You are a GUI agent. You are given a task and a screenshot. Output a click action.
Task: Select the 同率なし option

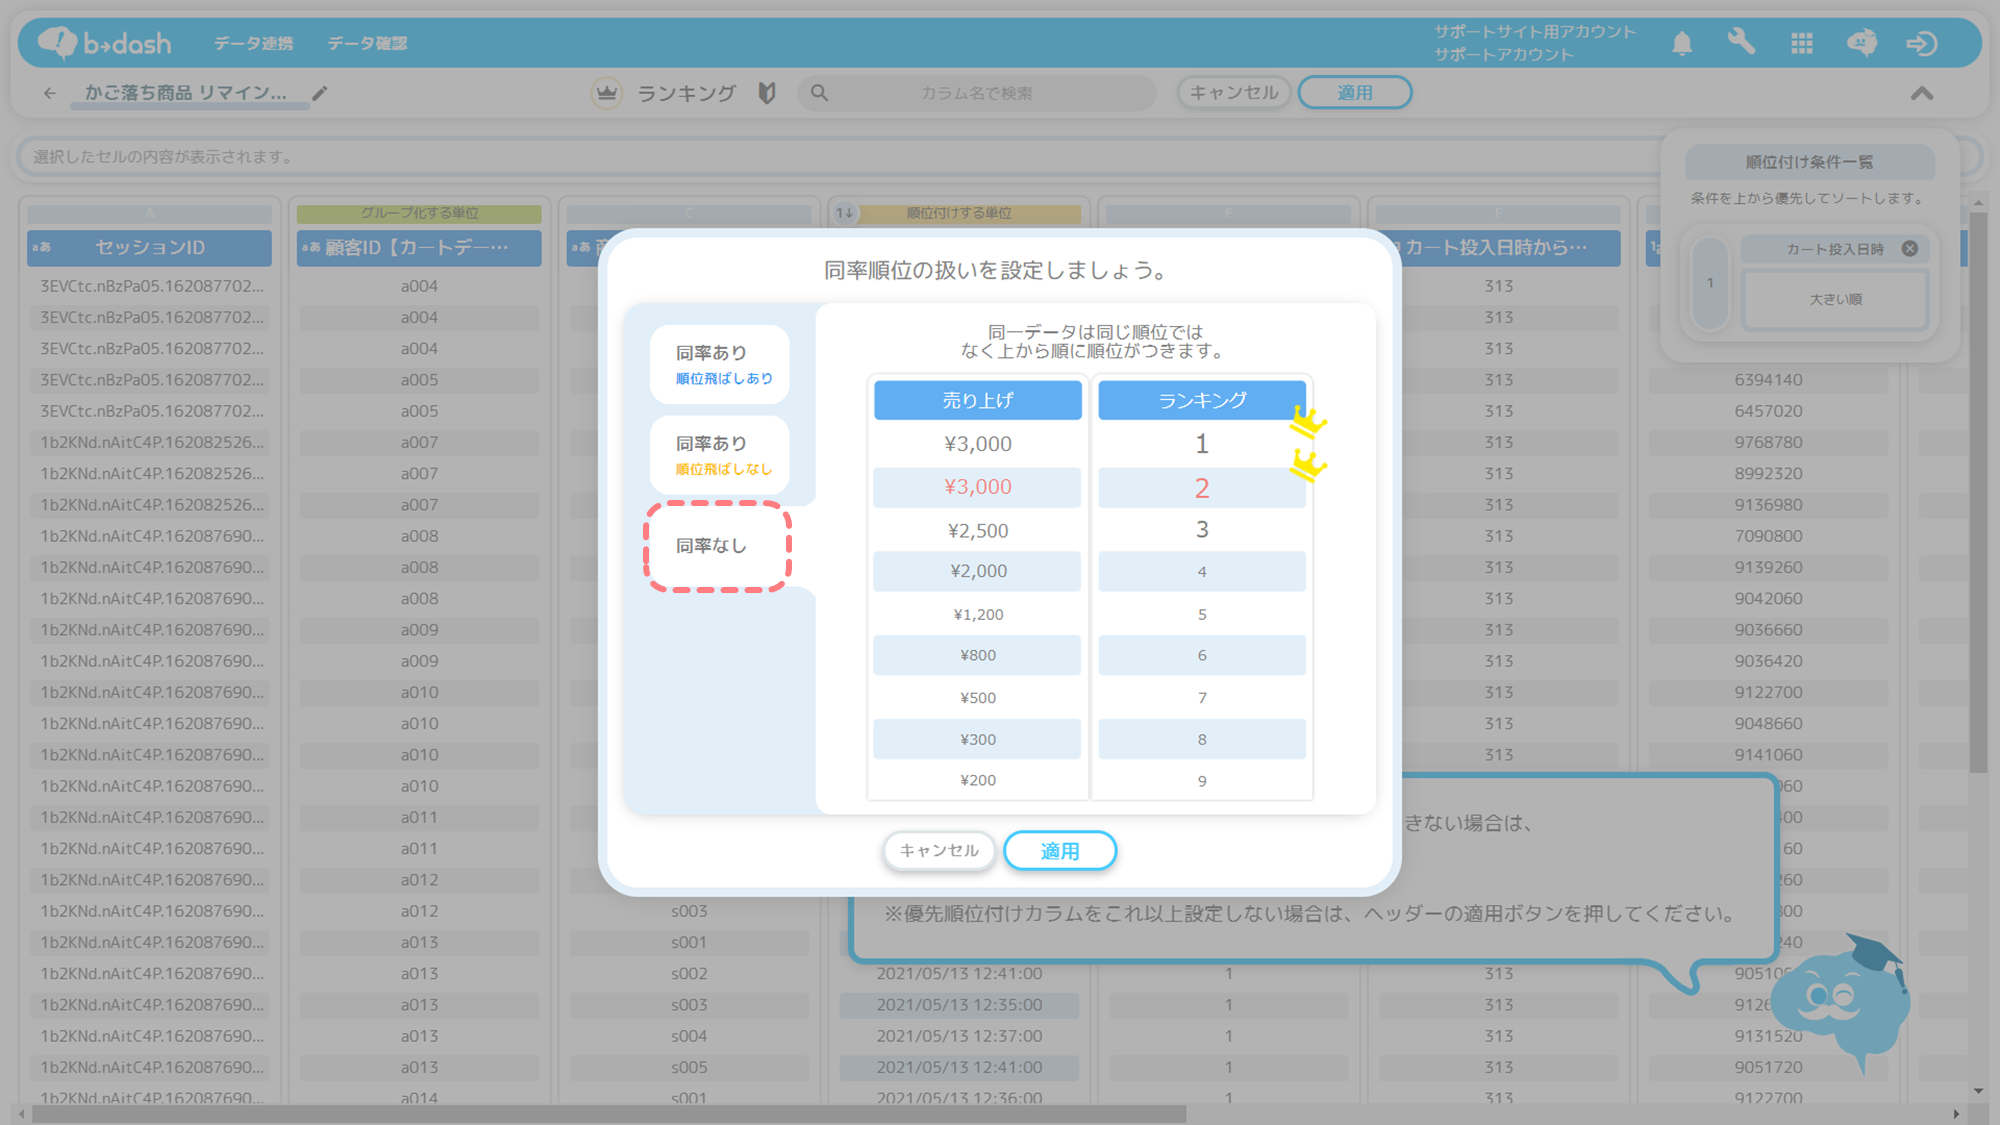click(718, 546)
